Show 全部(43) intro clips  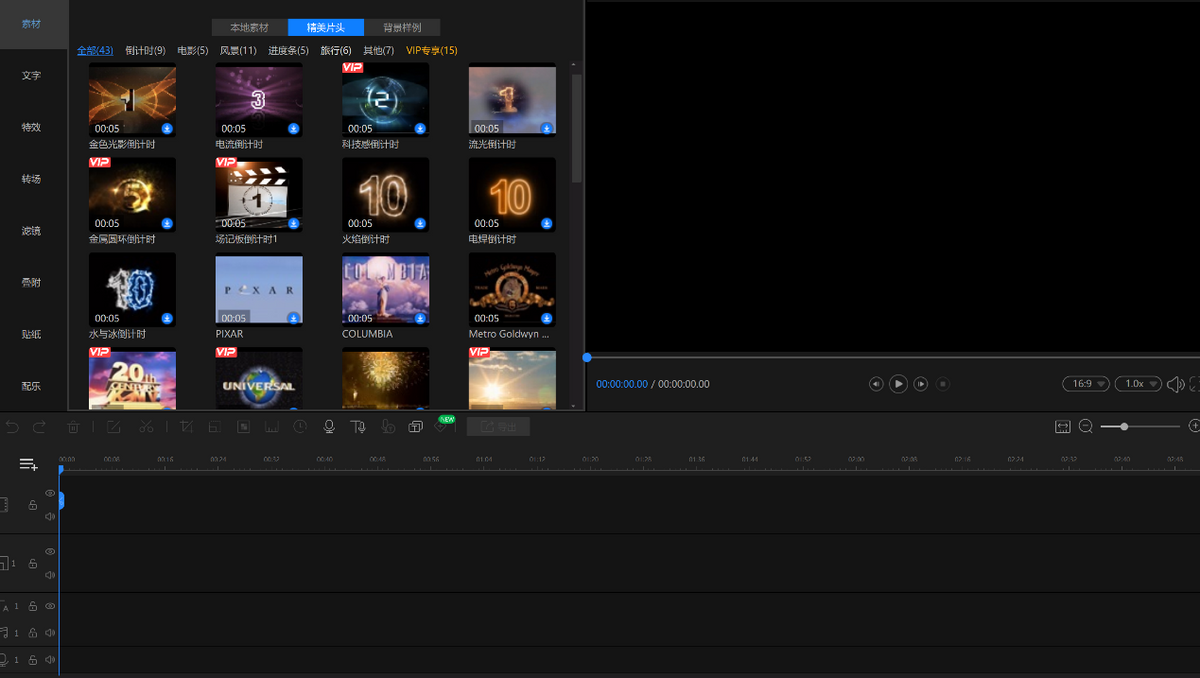coord(95,50)
